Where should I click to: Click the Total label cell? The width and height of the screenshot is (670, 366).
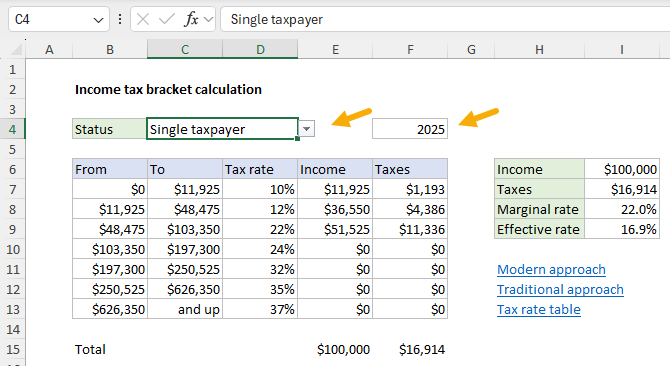[x=110, y=349]
